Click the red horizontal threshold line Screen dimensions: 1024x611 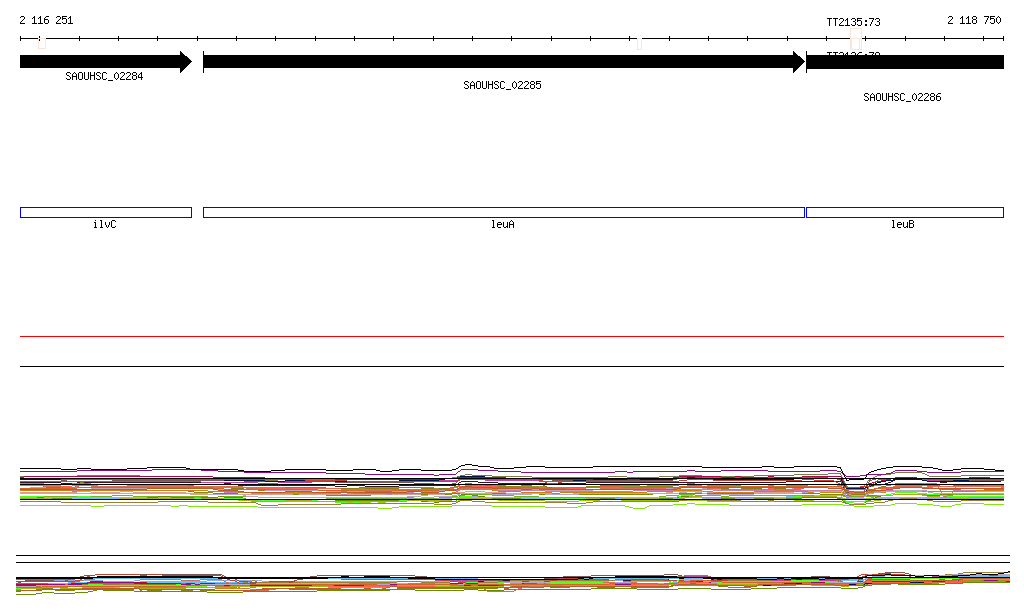(x=512, y=336)
